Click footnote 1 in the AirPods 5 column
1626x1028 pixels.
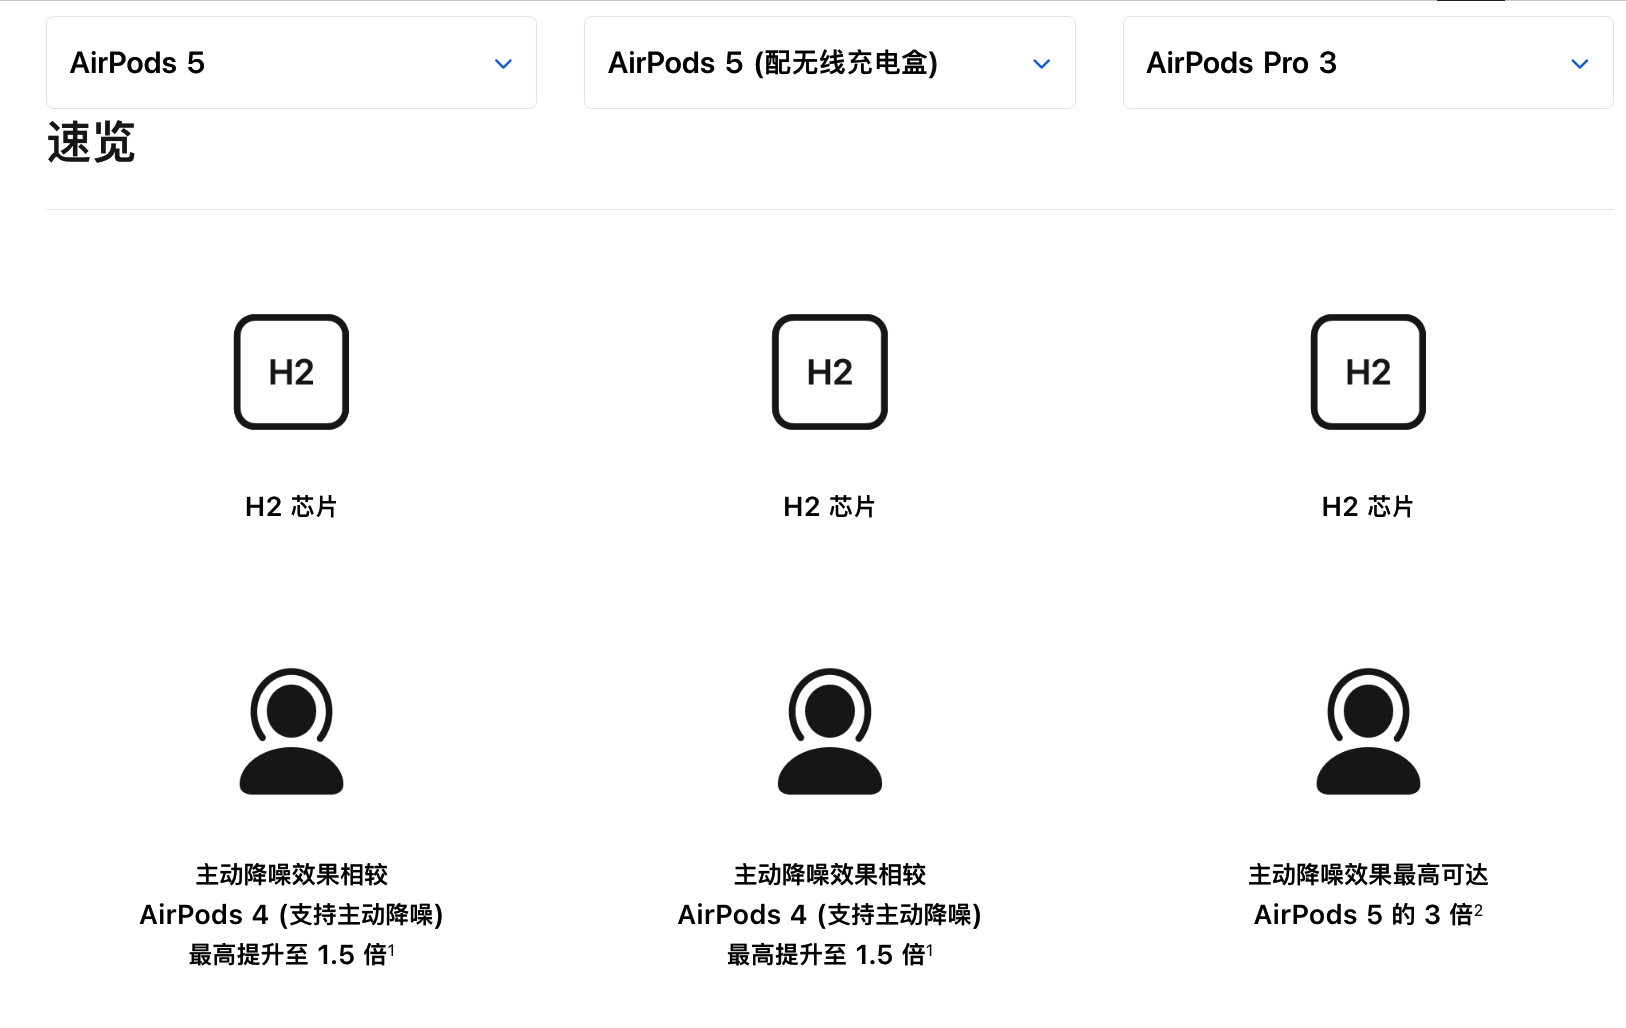coord(392,950)
